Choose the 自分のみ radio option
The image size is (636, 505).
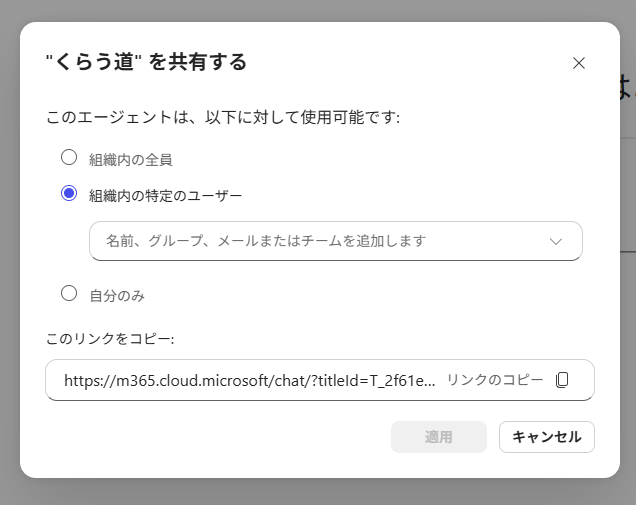pyautogui.click(x=69, y=293)
